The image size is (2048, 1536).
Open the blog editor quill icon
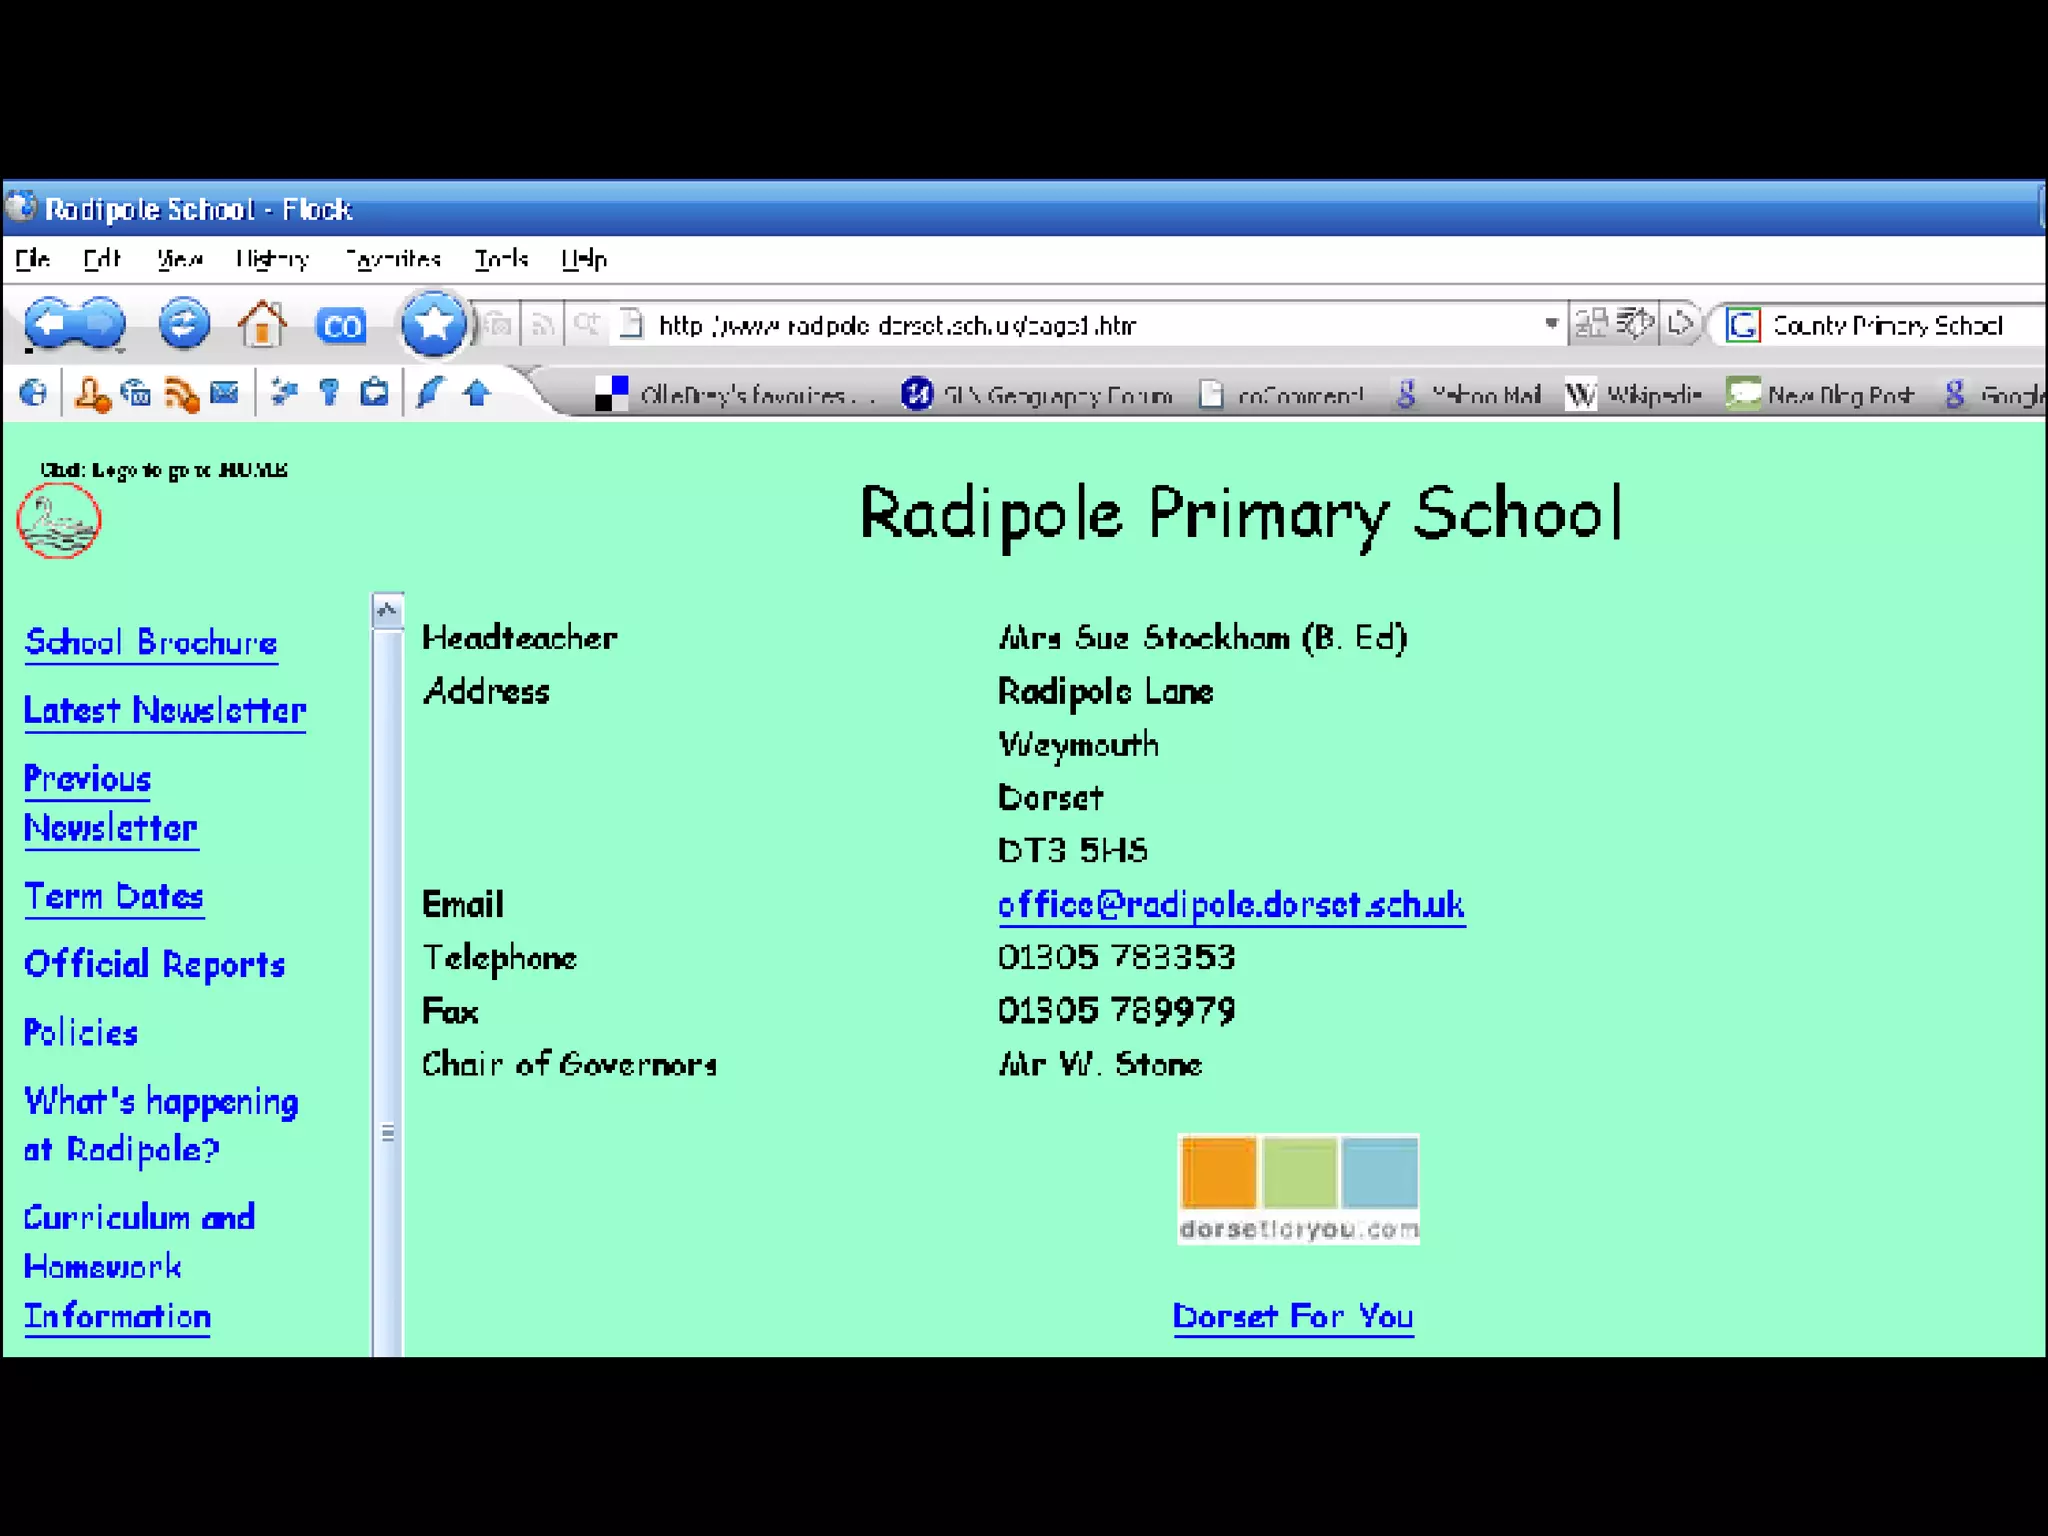point(430,393)
